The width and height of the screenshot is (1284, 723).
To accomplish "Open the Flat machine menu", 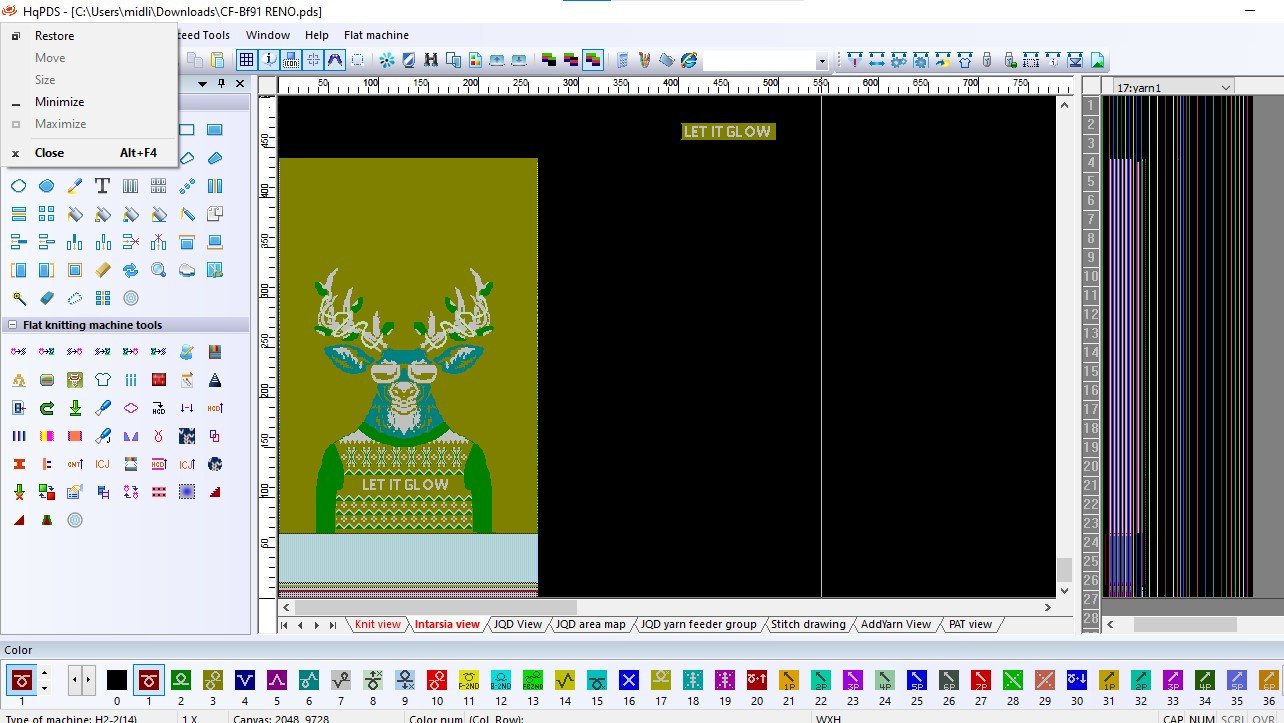I will click(376, 35).
